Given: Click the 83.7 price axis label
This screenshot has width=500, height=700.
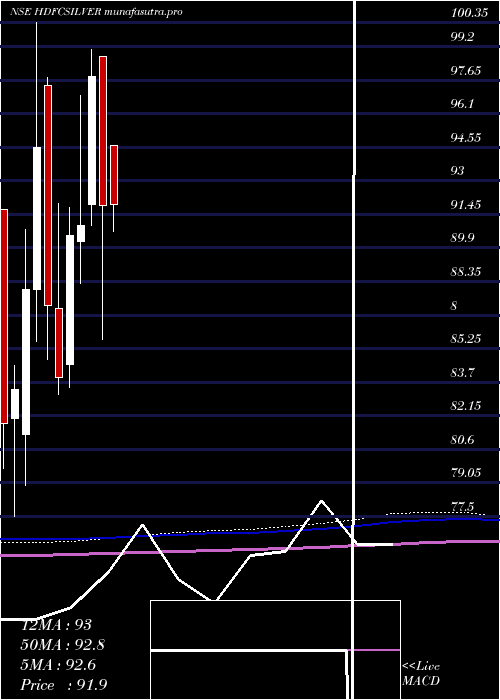Looking at the screenshot, I should point(462,372).
